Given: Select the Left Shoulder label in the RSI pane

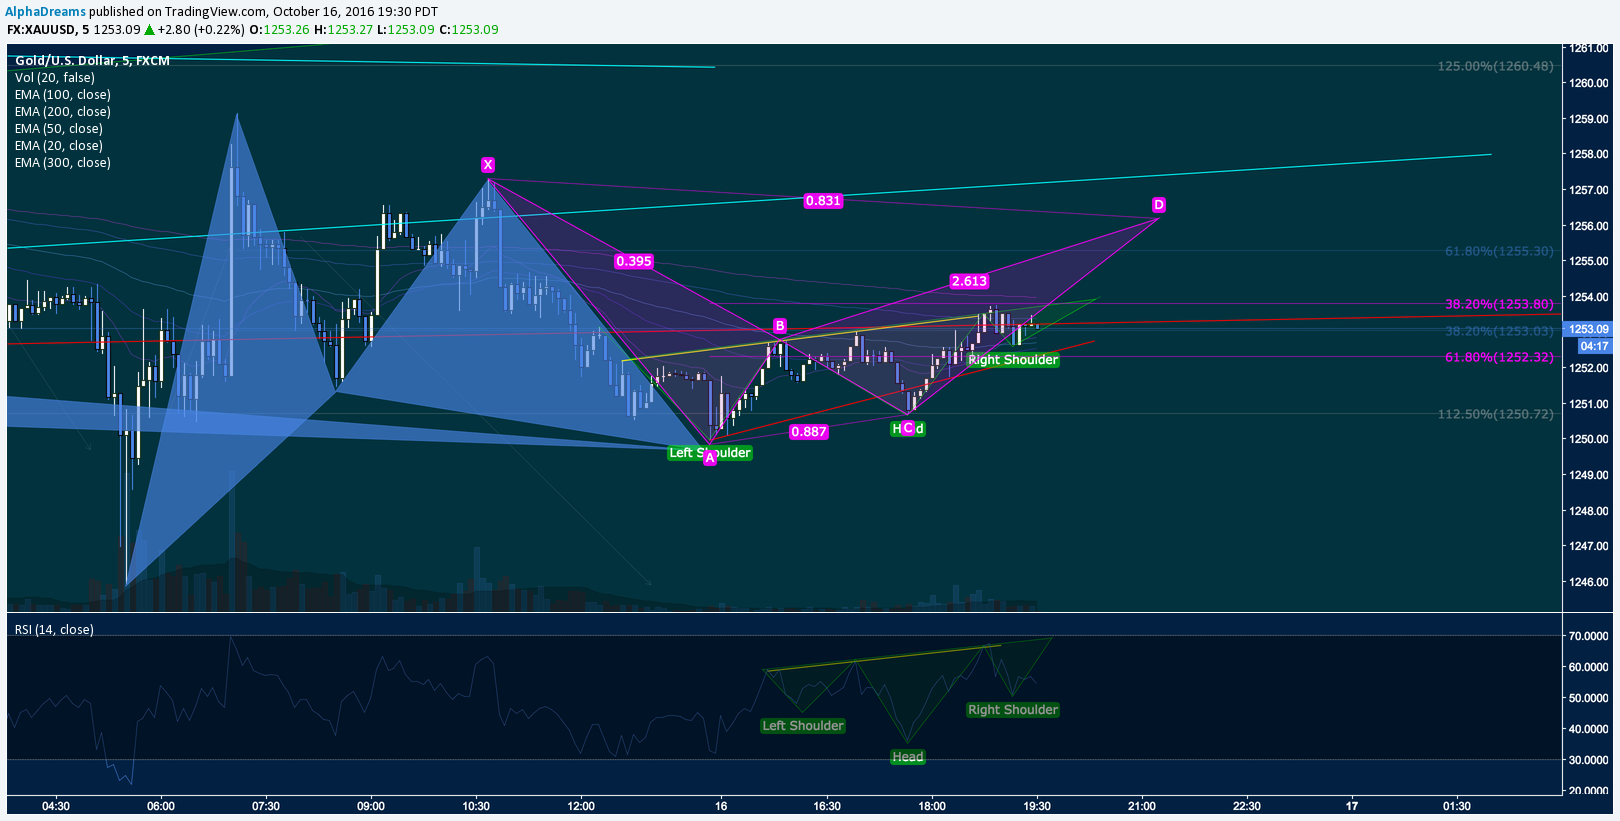Looking at the screenshot, I should tap(803, 726).
